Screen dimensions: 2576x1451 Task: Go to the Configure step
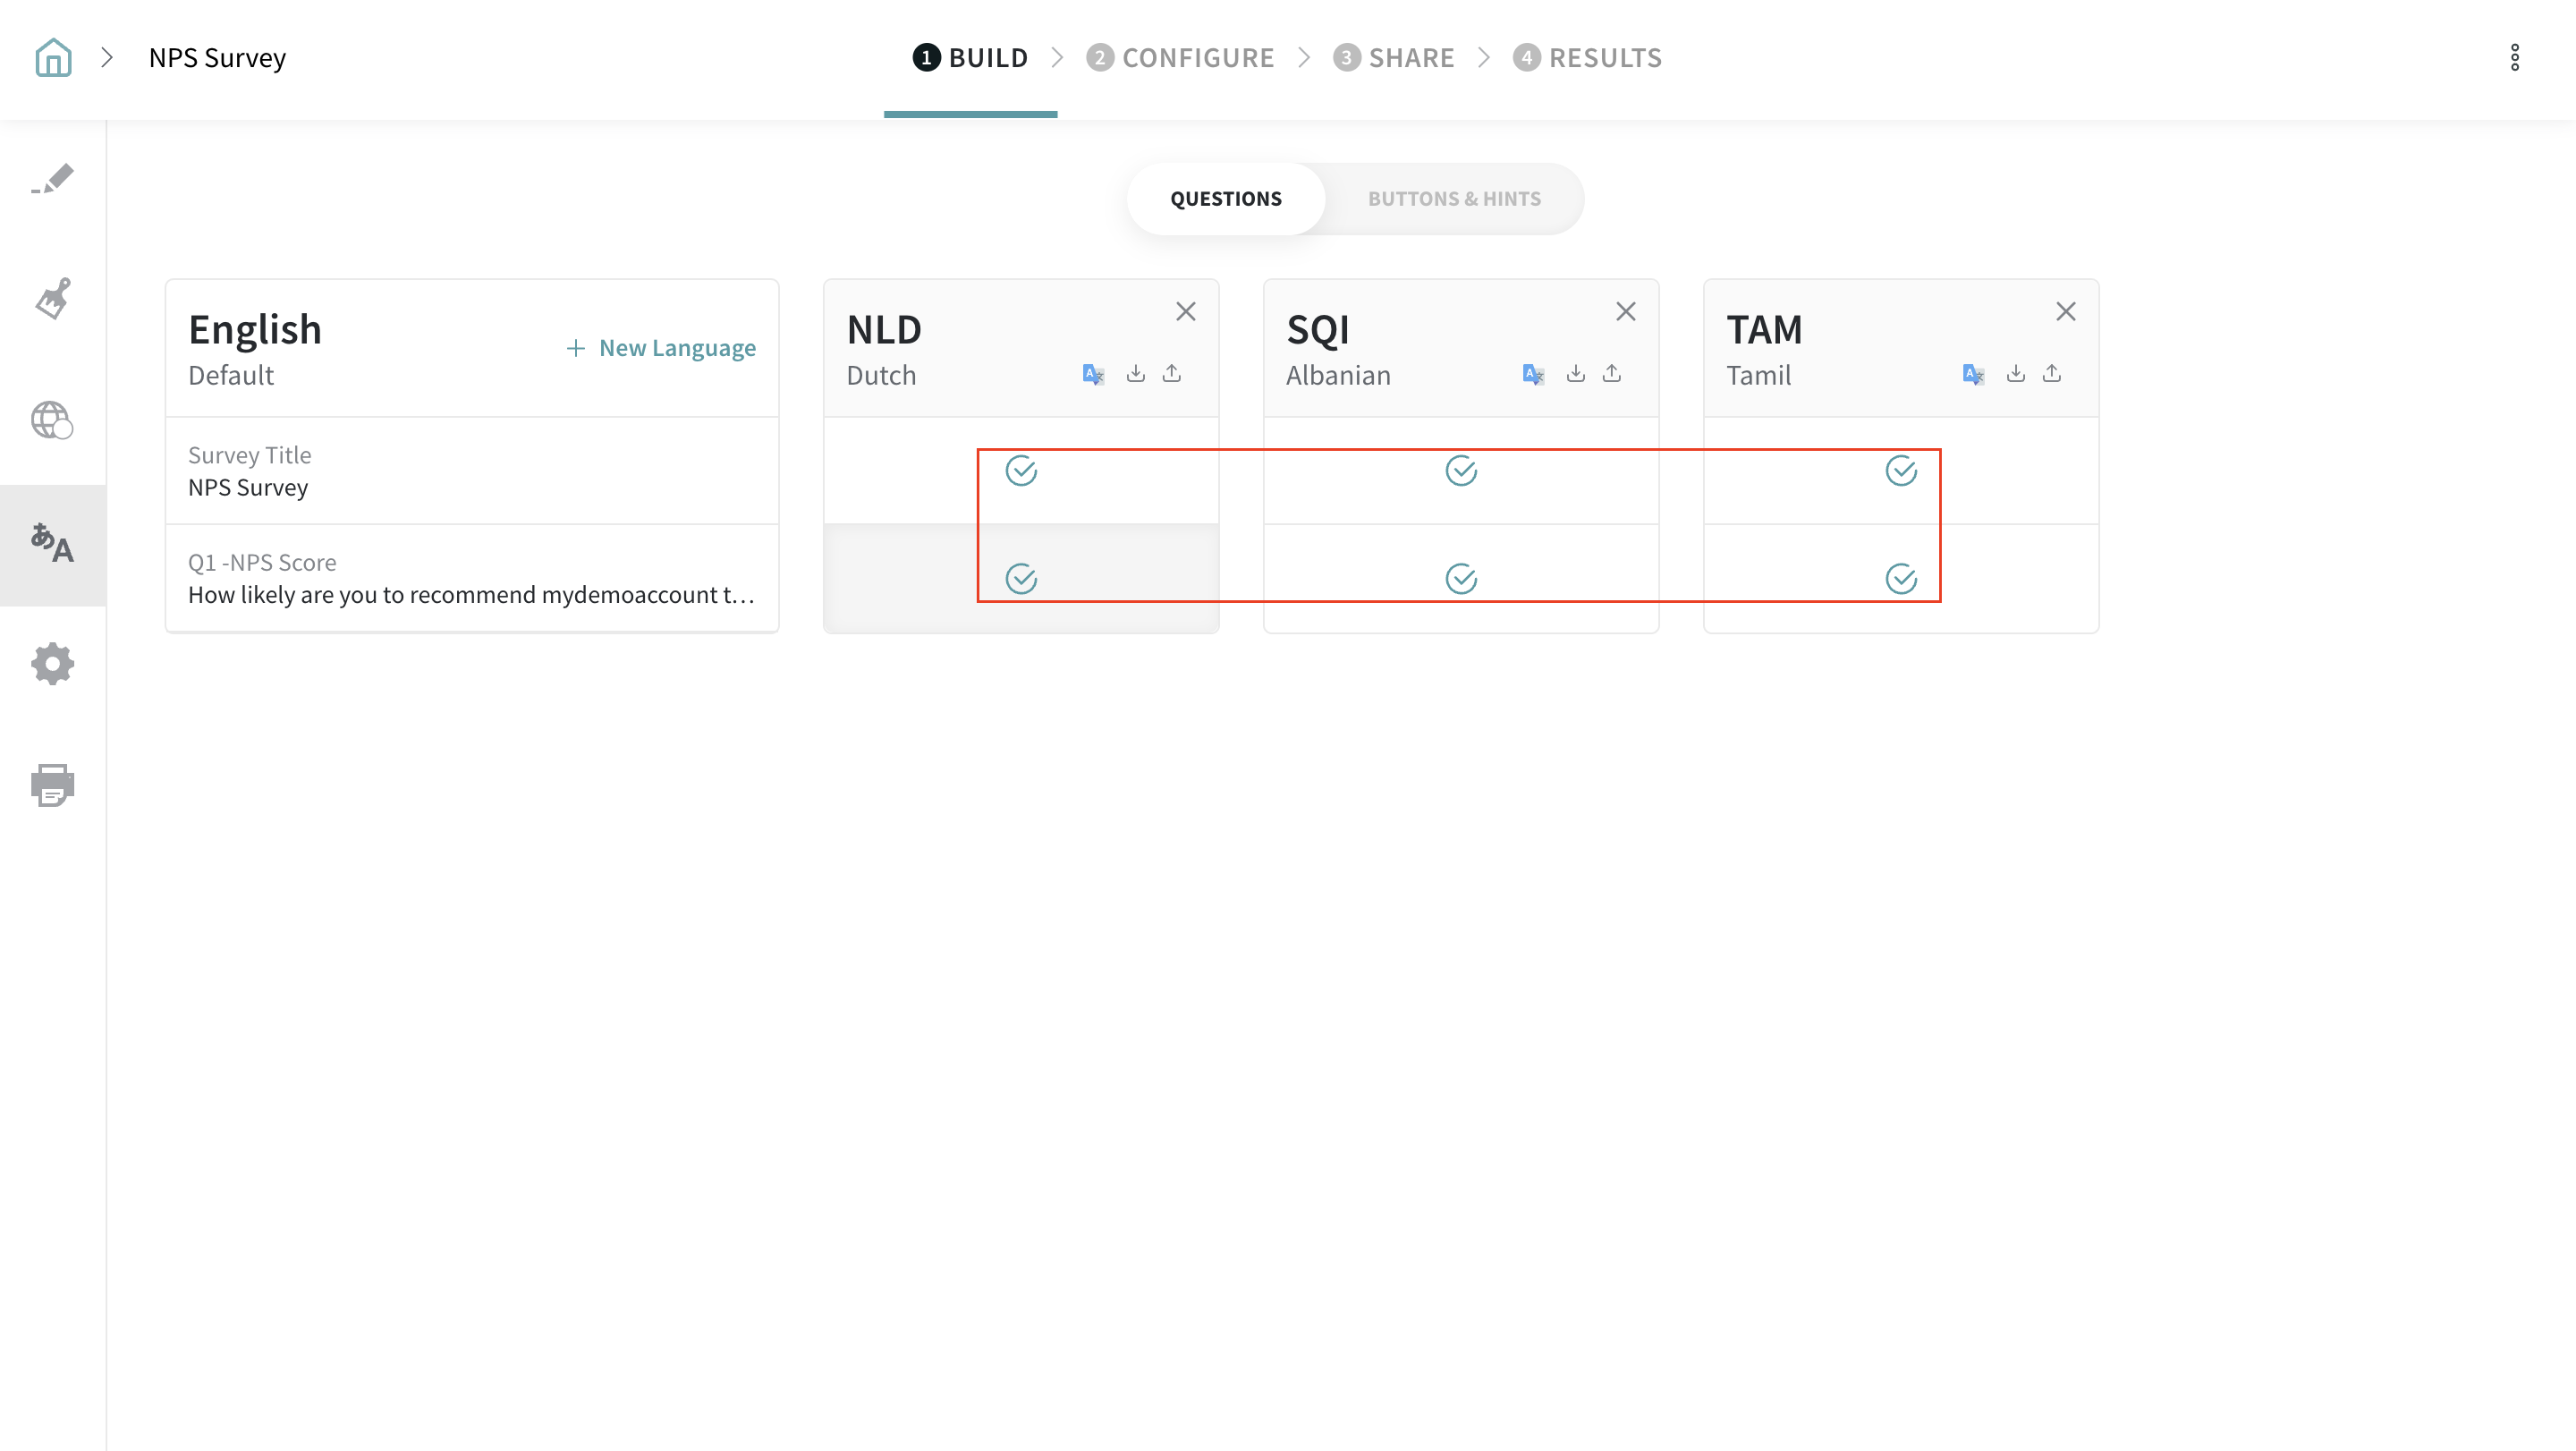1181,58
